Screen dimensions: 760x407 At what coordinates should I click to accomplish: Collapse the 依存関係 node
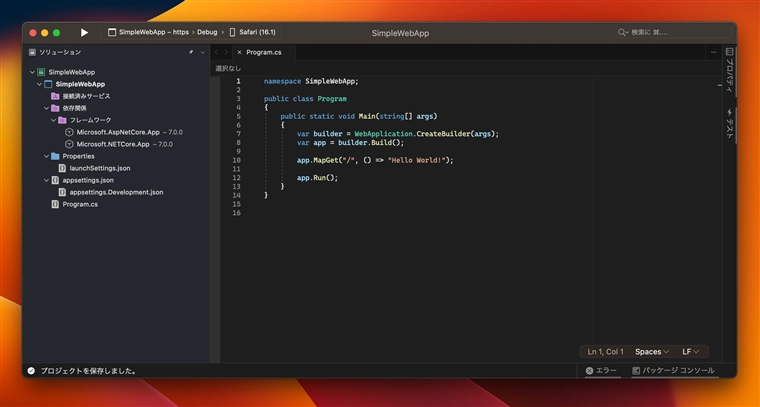coord(47,108)
